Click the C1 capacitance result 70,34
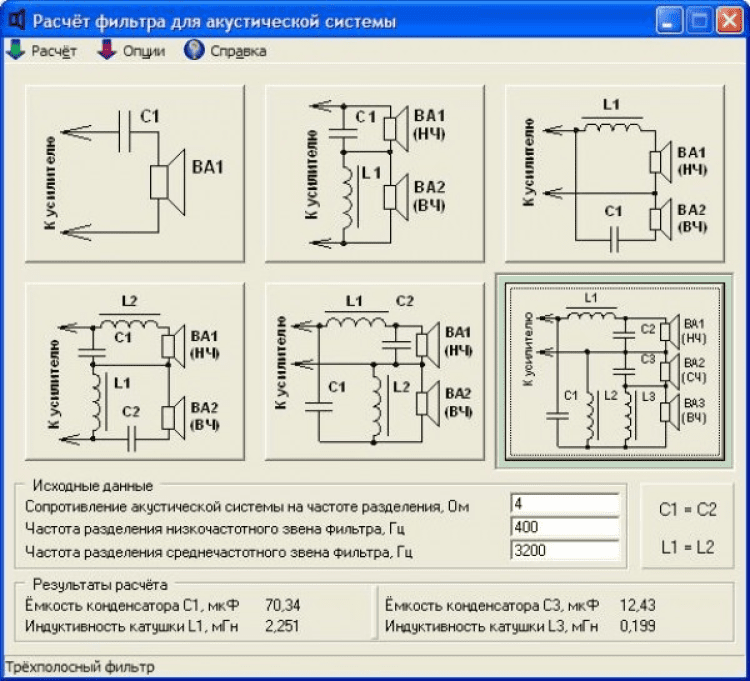 pos(283,605)
